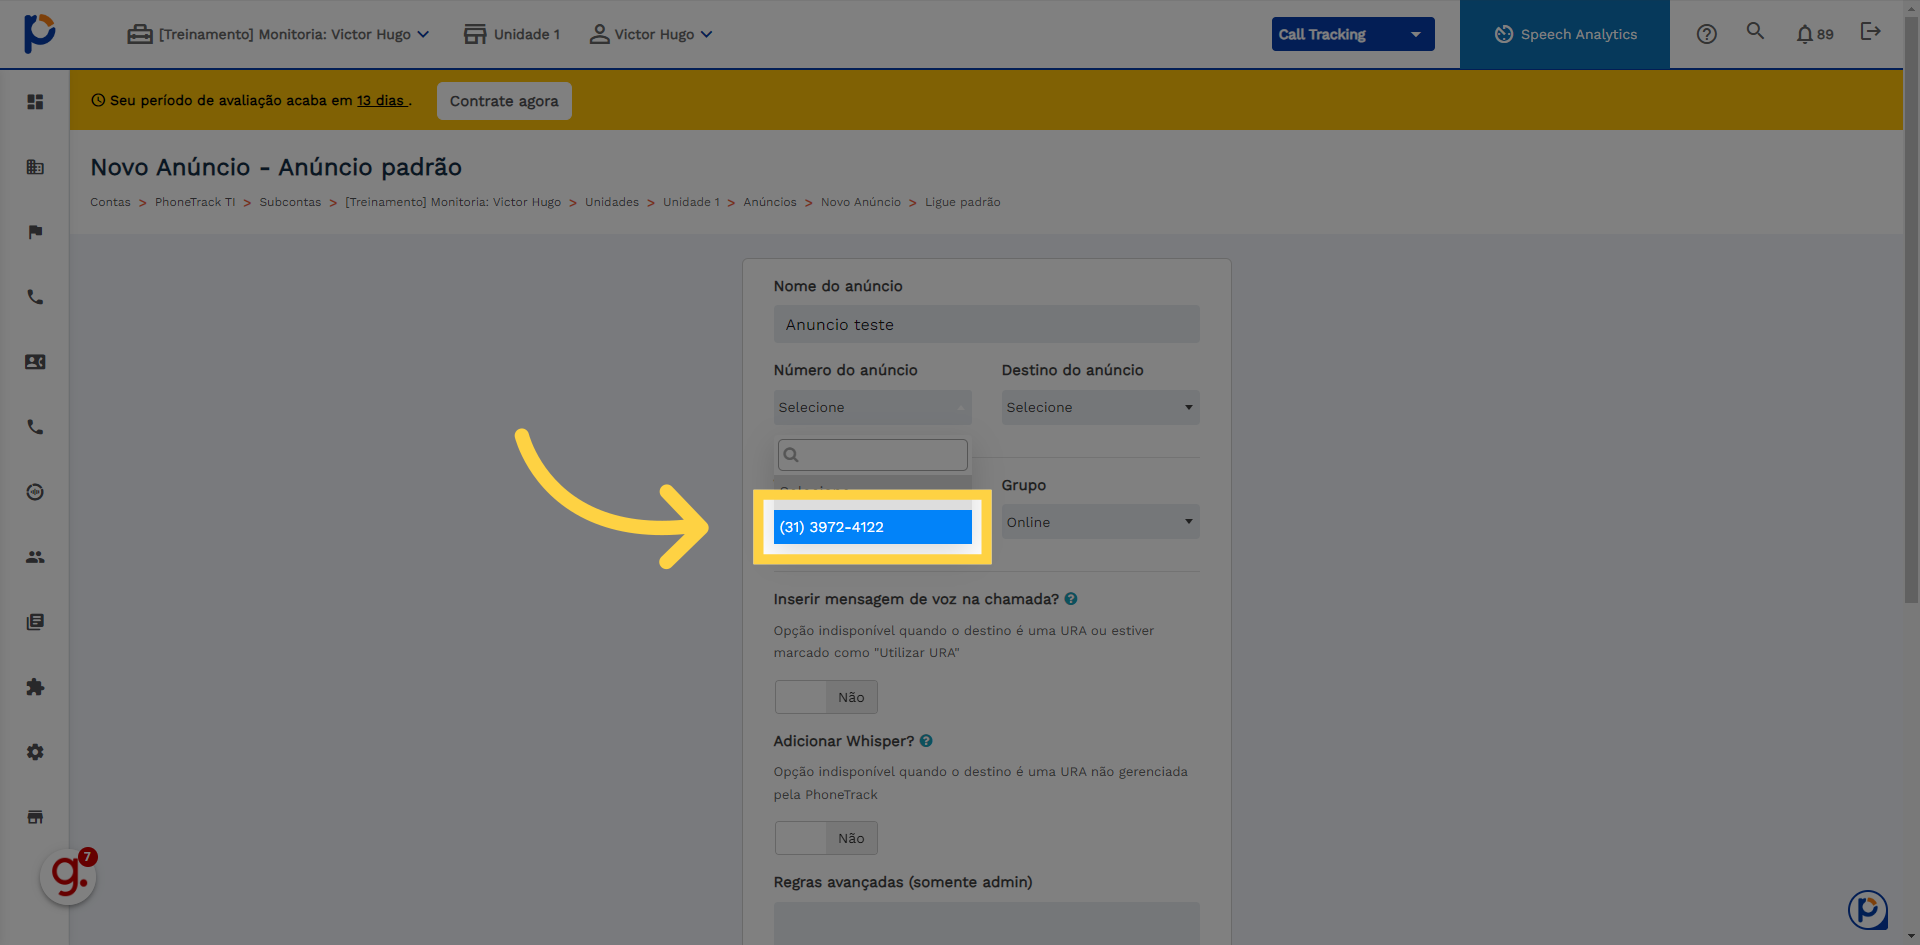Click the Nome do anúncio input field
Screen dimensions: 1920x945
click(x=986, y=324)
